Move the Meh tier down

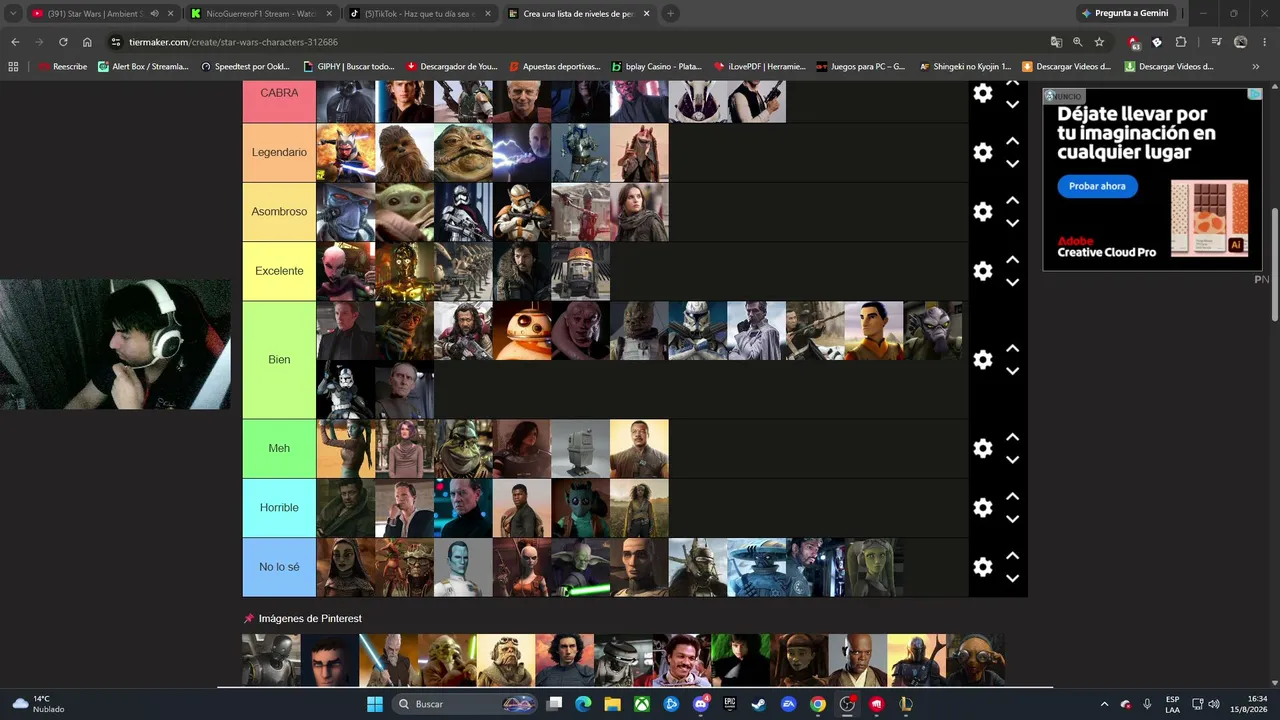(x=1012, y=460)
